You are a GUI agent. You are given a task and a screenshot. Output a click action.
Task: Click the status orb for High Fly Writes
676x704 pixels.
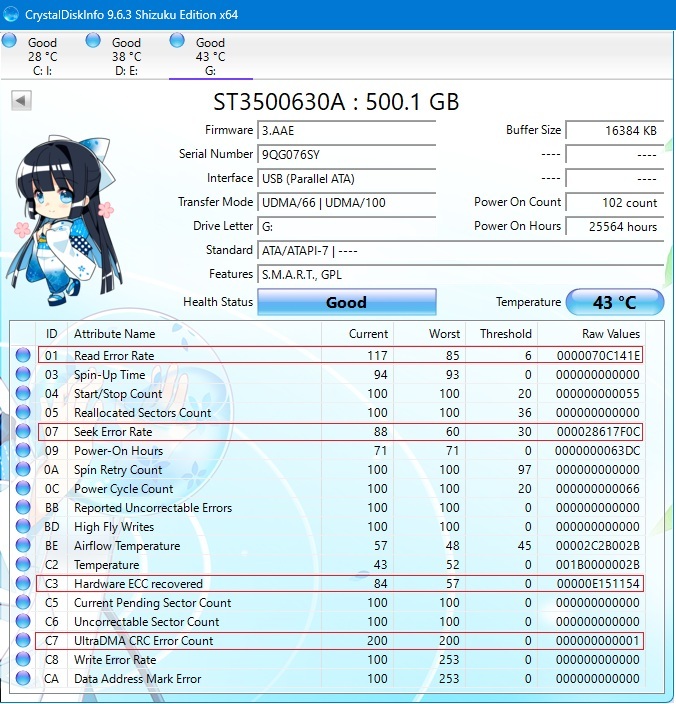point(23,526)
